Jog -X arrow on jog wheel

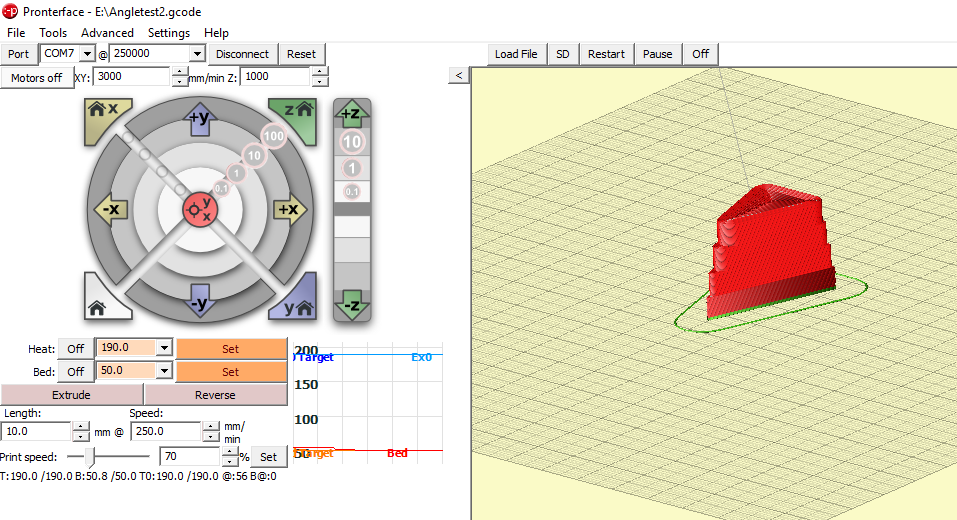(x=110, y=210)
